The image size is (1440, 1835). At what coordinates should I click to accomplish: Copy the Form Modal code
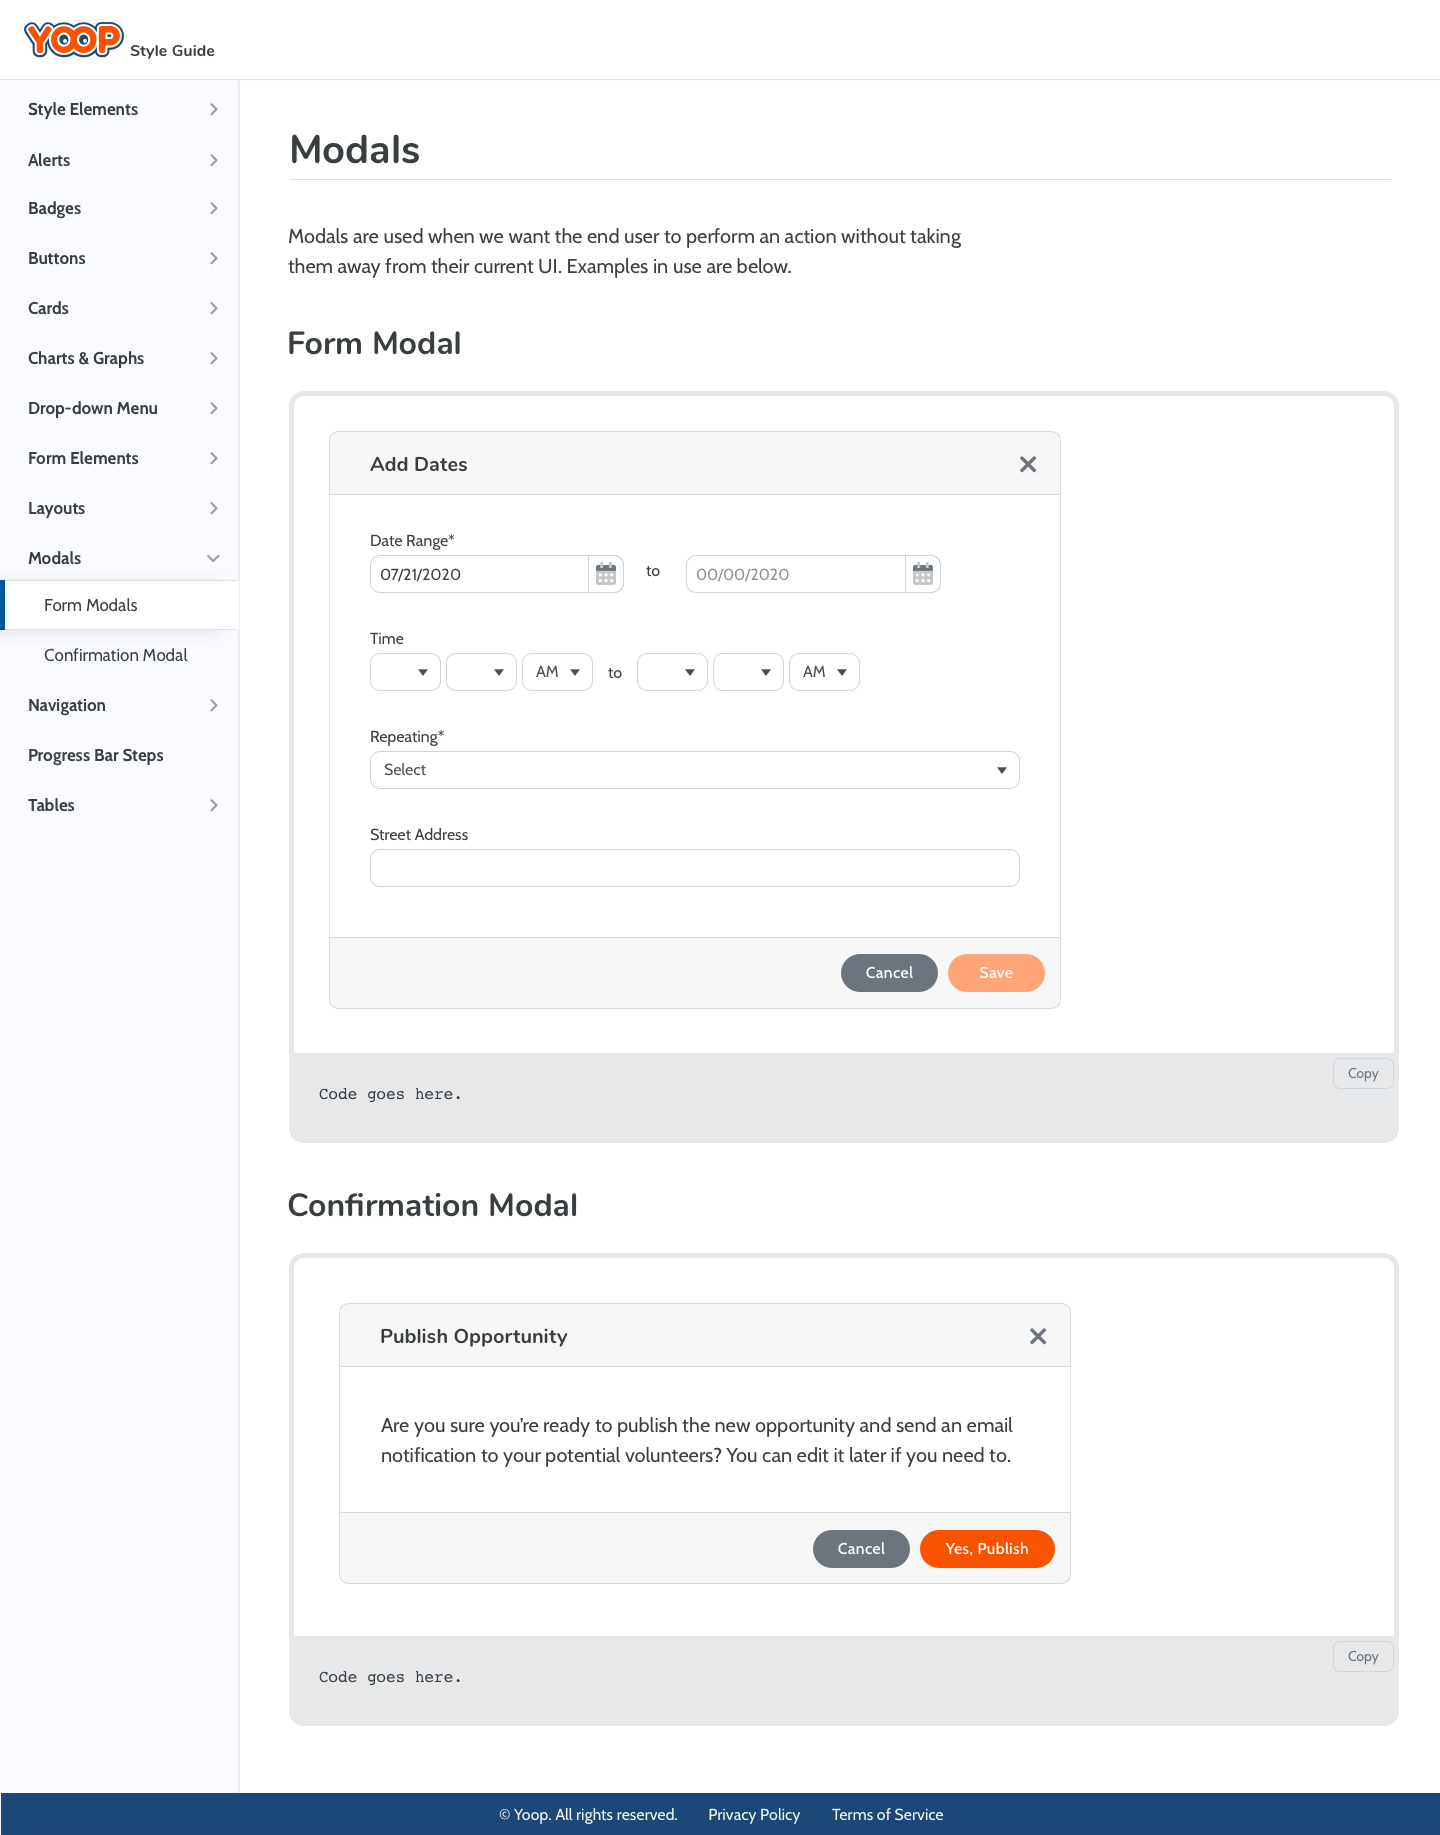(1363, 1073)
